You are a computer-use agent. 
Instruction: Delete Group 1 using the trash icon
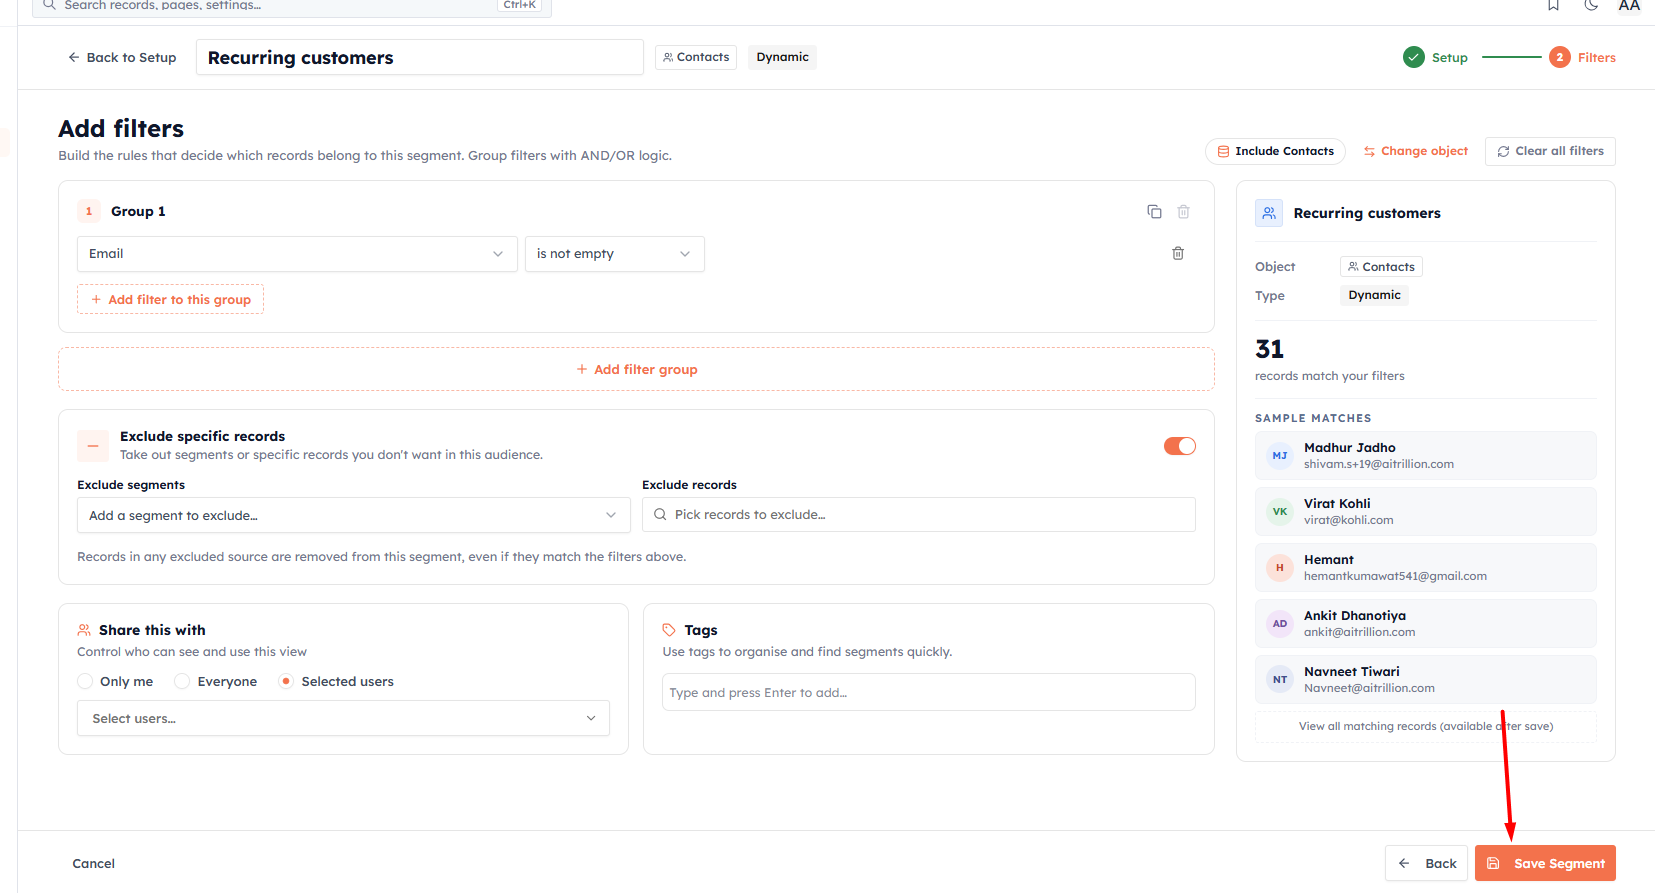(x=1183, y=211)
